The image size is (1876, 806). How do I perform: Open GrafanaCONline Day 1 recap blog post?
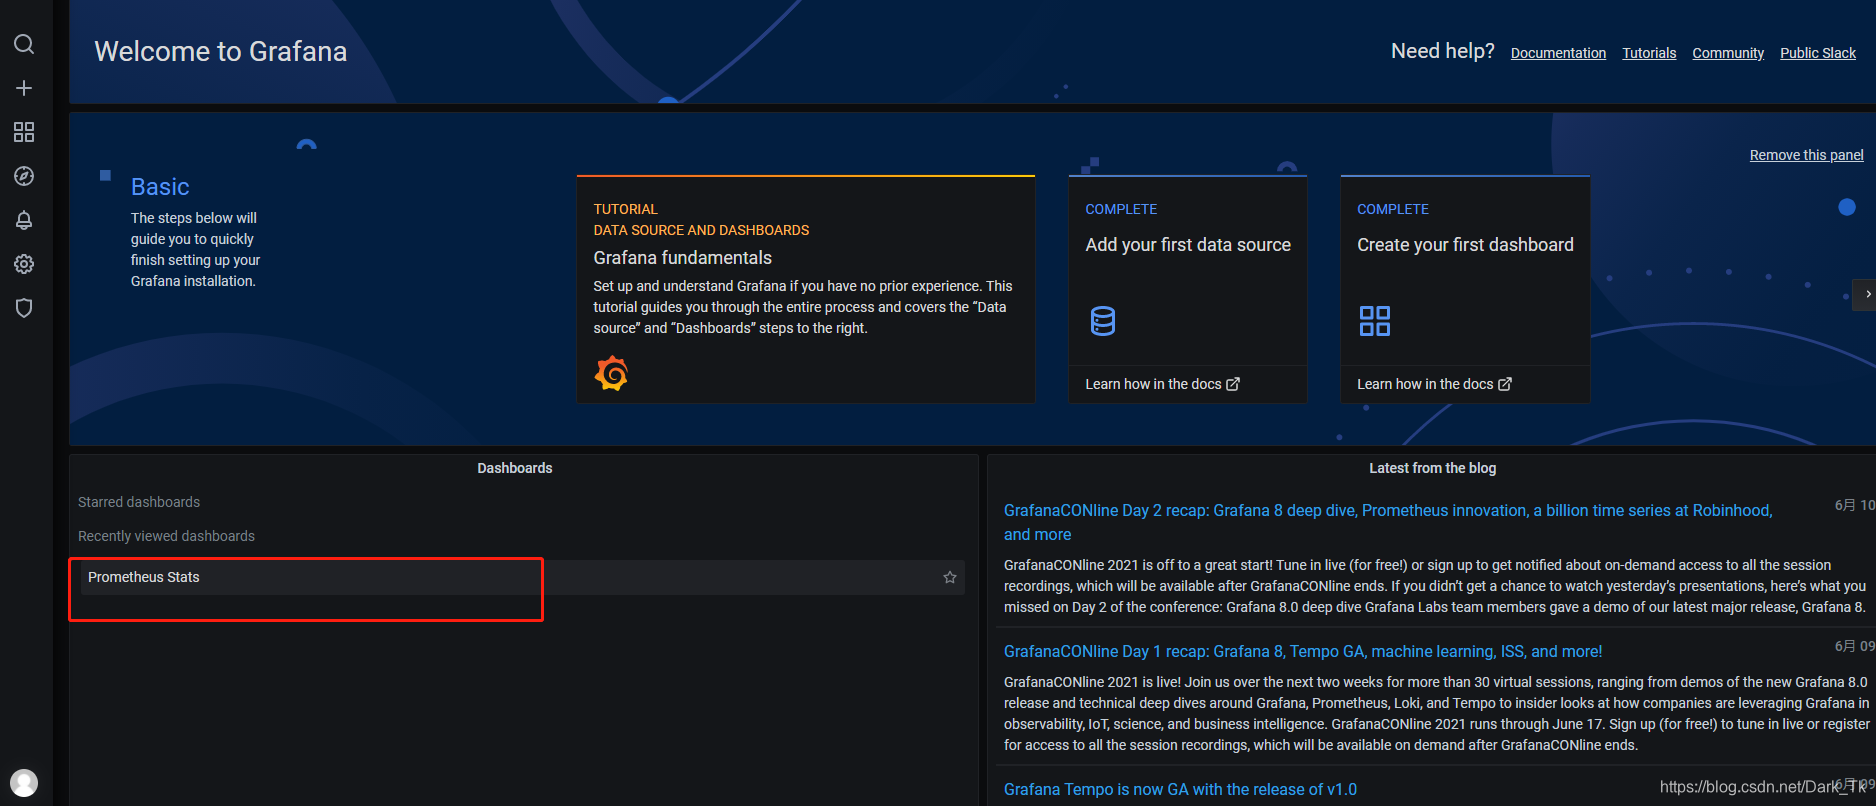[1303, 651]
